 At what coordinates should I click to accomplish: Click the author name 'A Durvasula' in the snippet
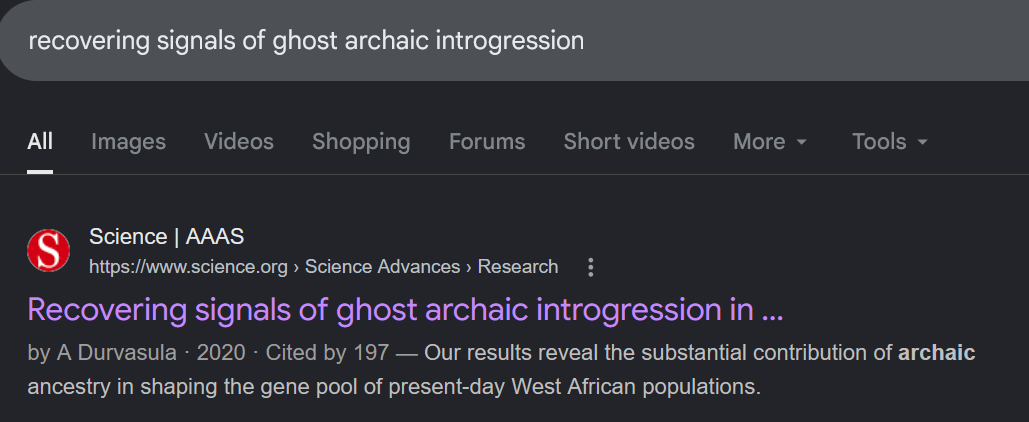(x=117, y=353)
